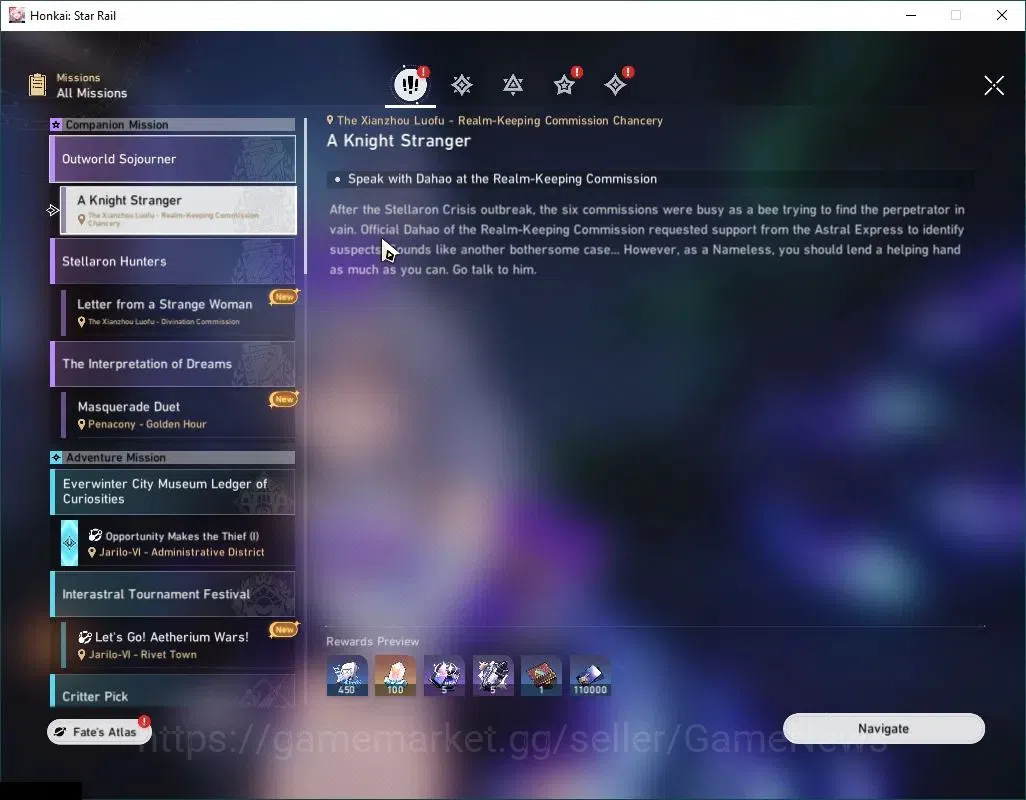The height and width of the screenshot is (800, 1026).
Task: Select Letter from a Strange Woman mission
Action: (x=178, y=312)
